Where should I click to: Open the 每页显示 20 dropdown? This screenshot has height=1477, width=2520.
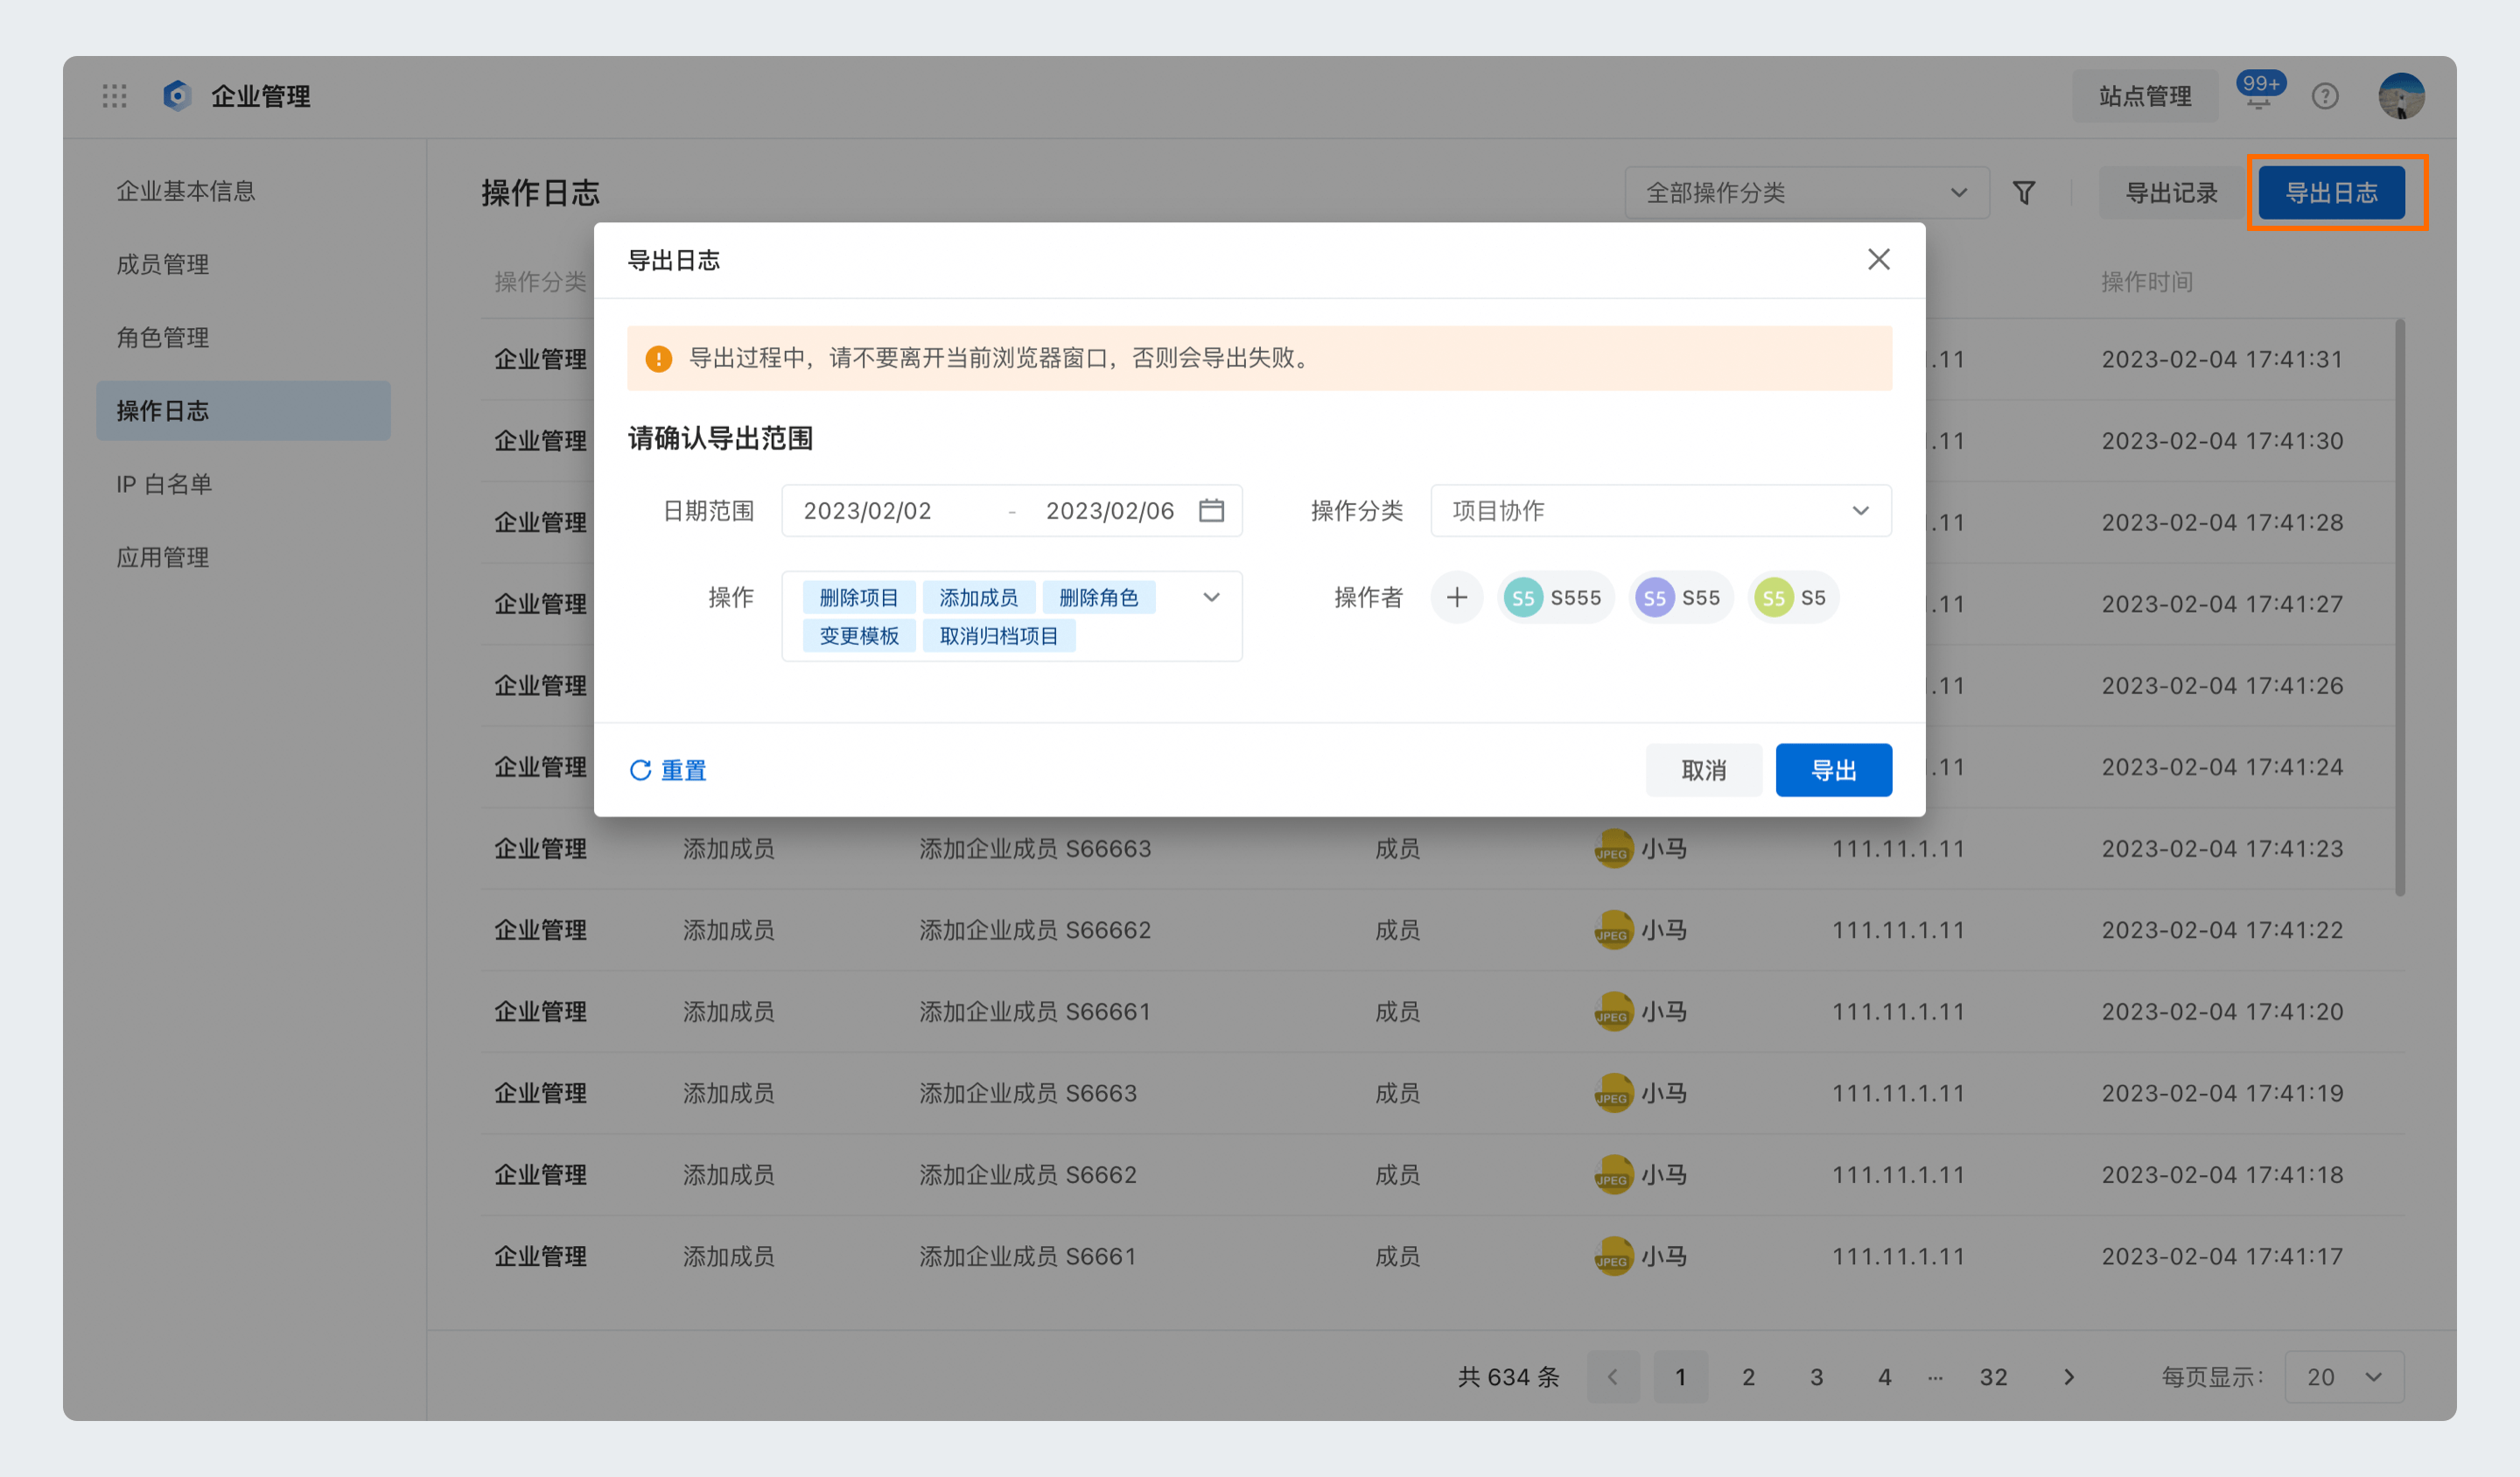tap(2344, 1377)
